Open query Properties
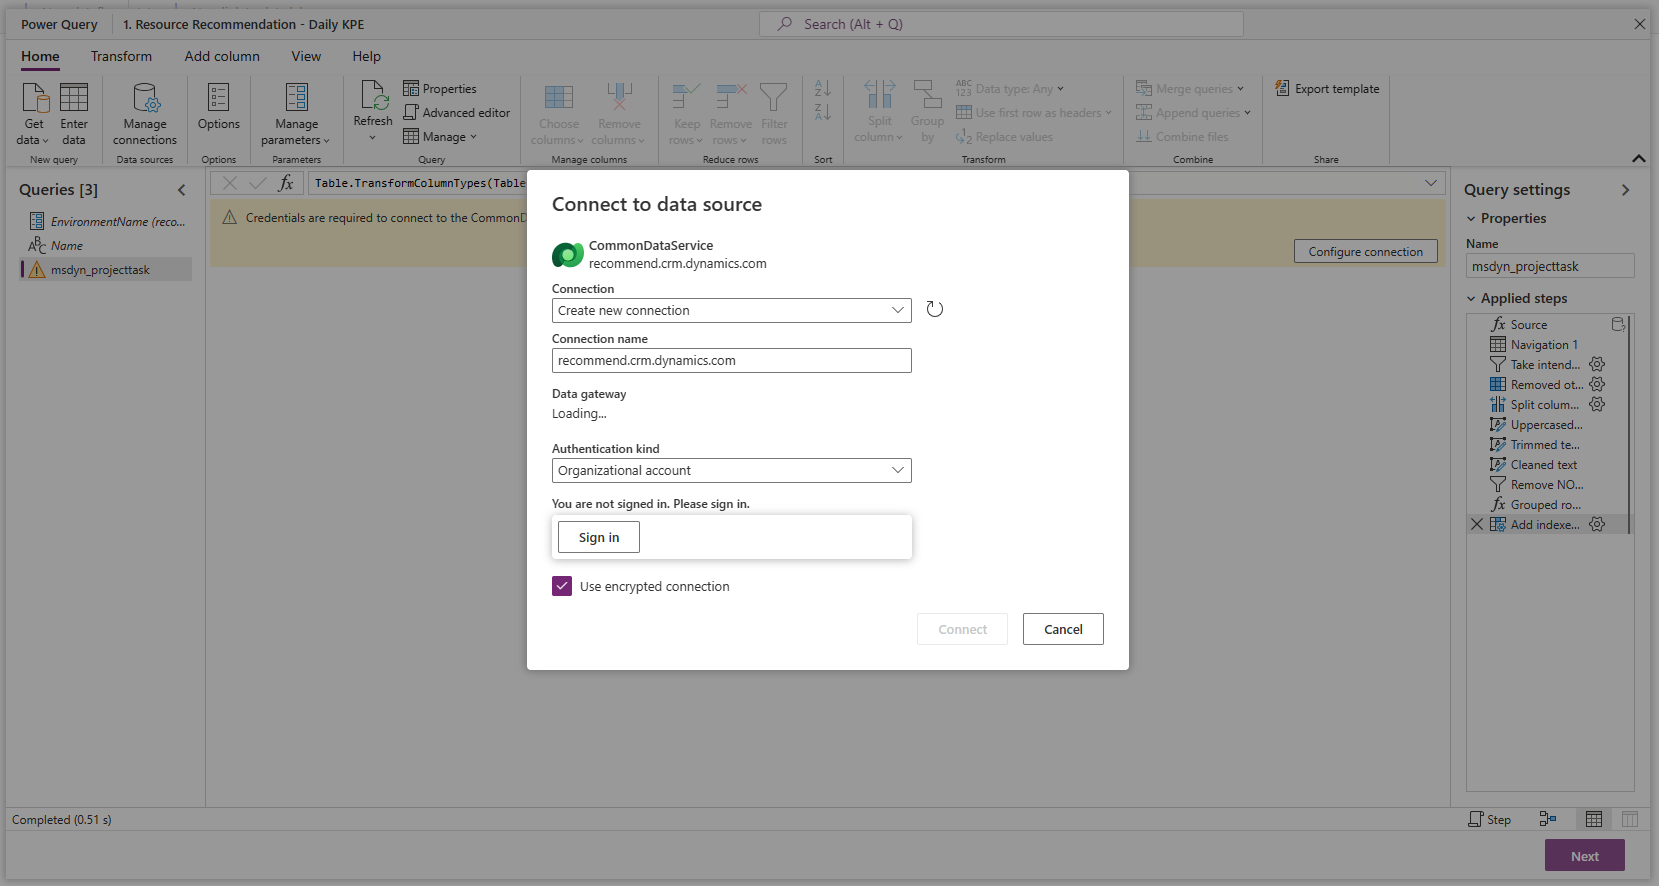The width and height of the screenshot is (1659, 886). tap(440, 89)
